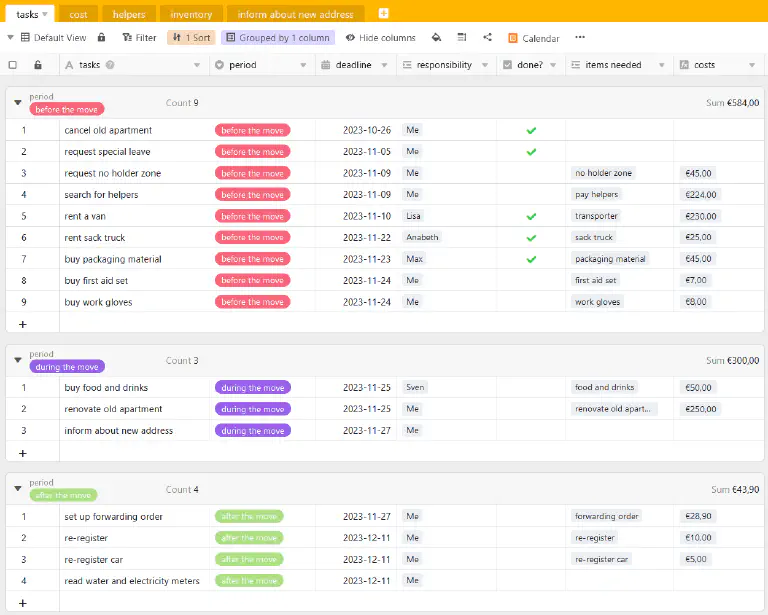Add a new row under after the move
Viewport: 768px width, 615px height.
pos(22,603)
